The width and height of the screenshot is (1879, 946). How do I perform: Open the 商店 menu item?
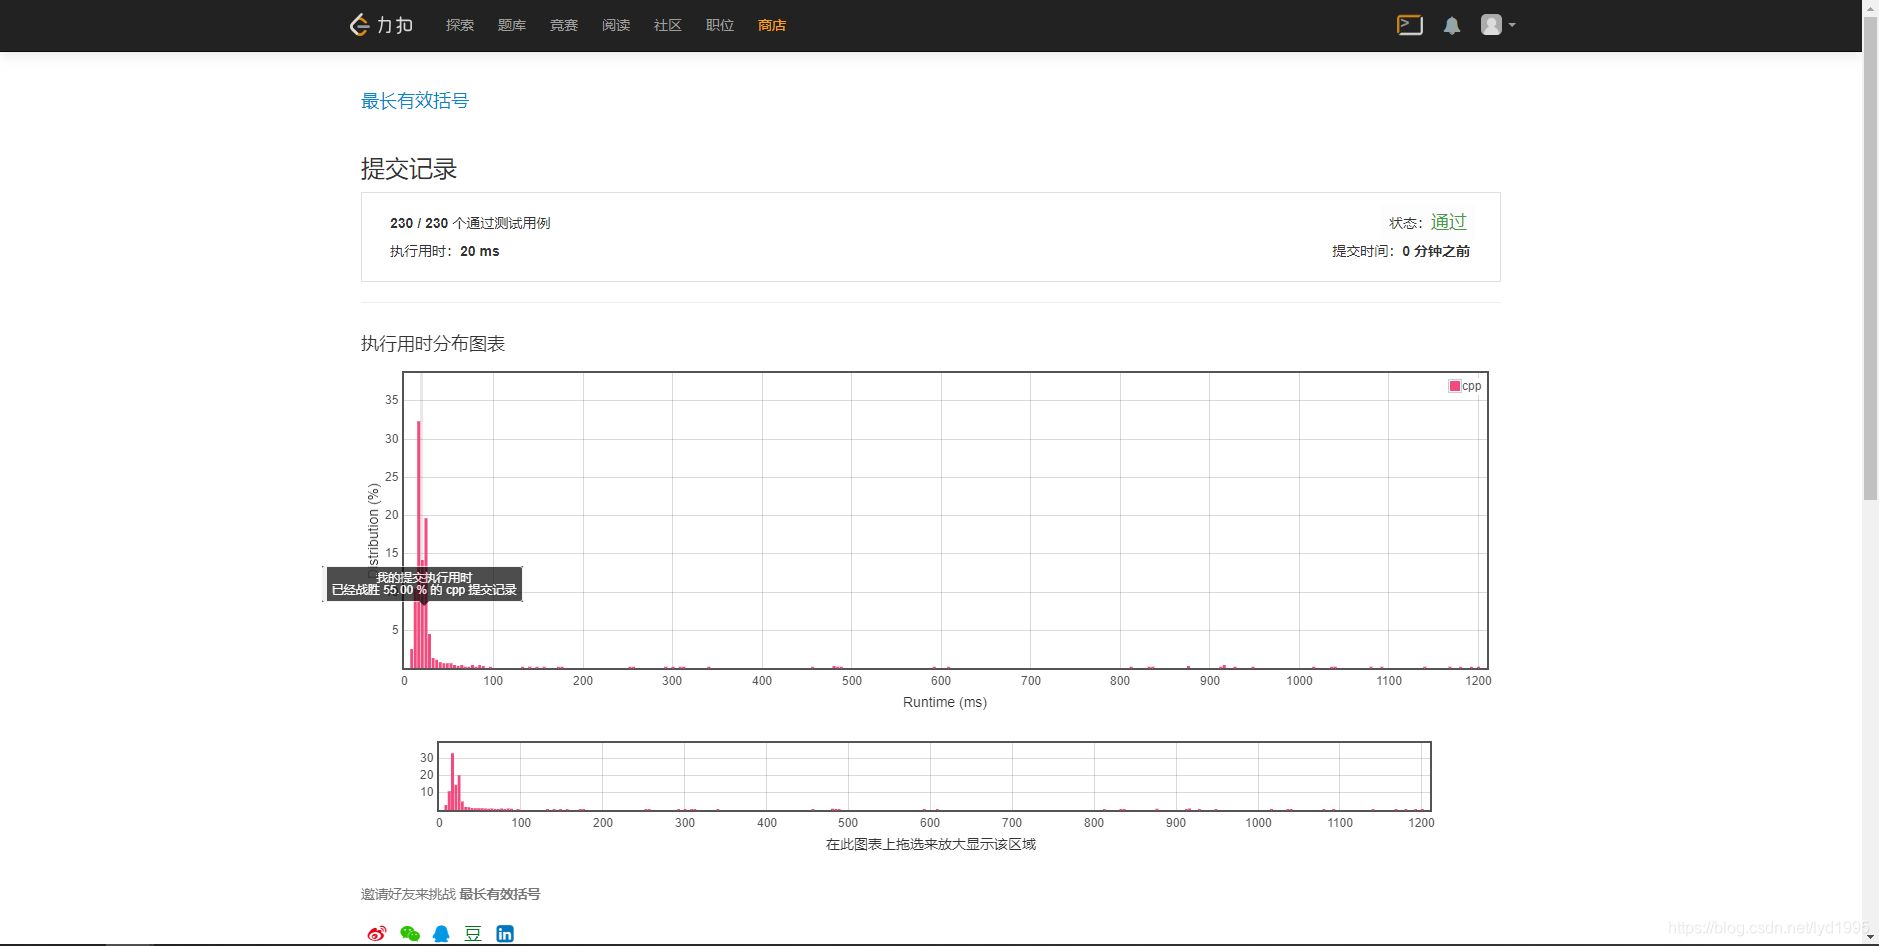[x=772, y=25]
